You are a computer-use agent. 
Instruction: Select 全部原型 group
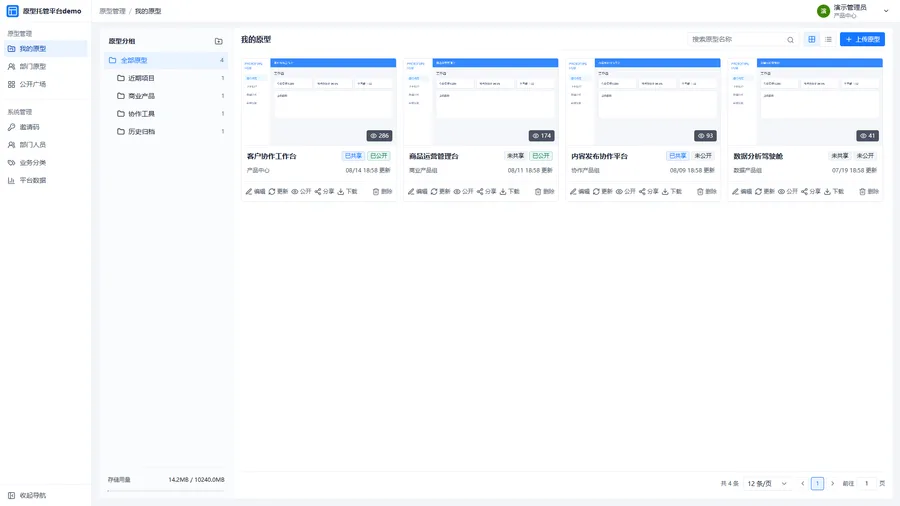166,60
